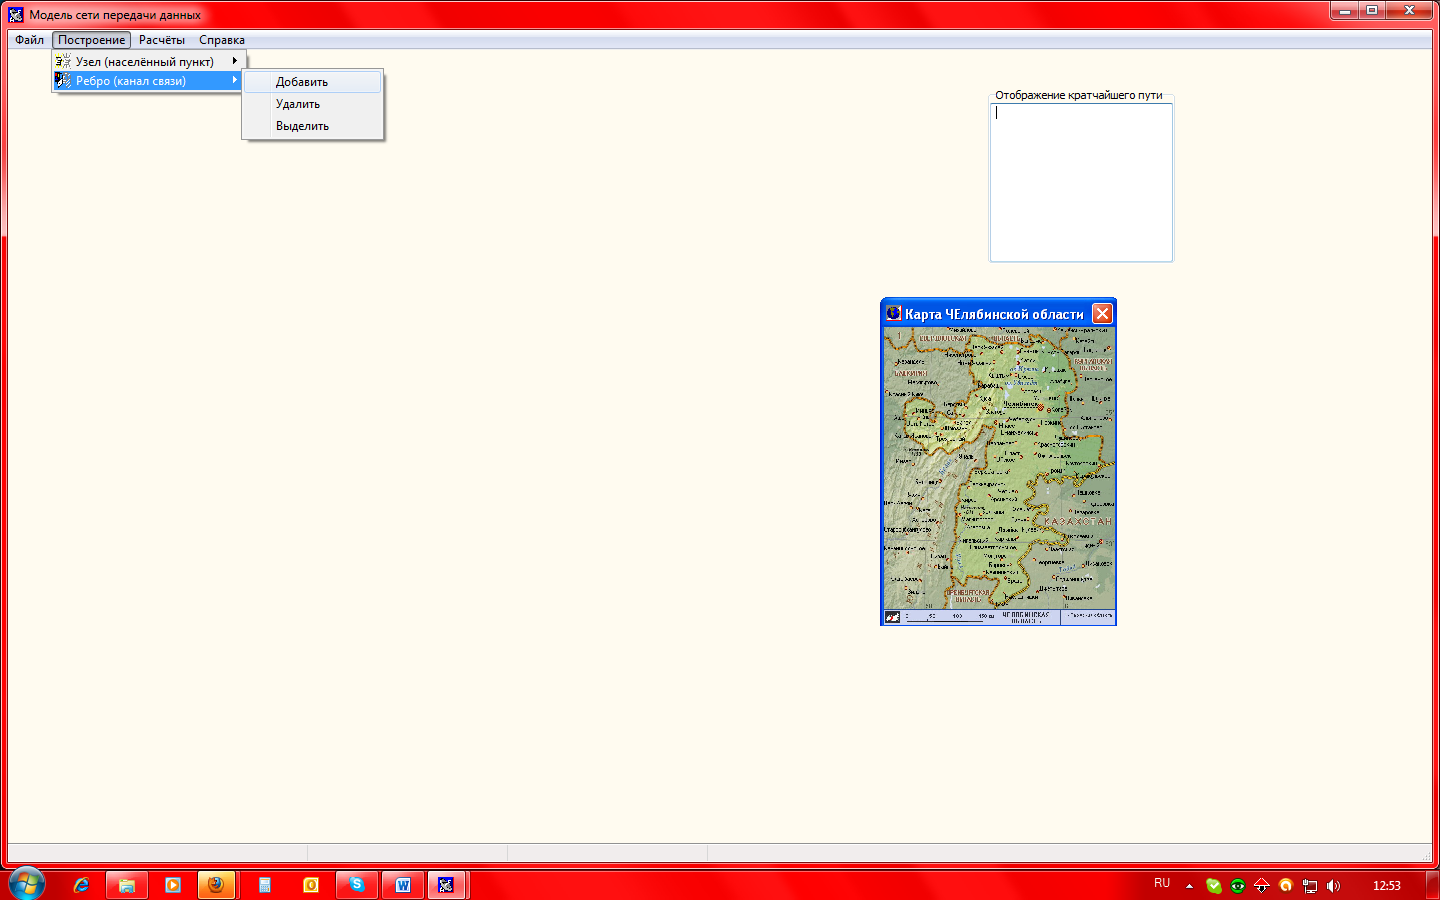Open the Windows Start menu
1440x900 pixels.
[27, 884]
